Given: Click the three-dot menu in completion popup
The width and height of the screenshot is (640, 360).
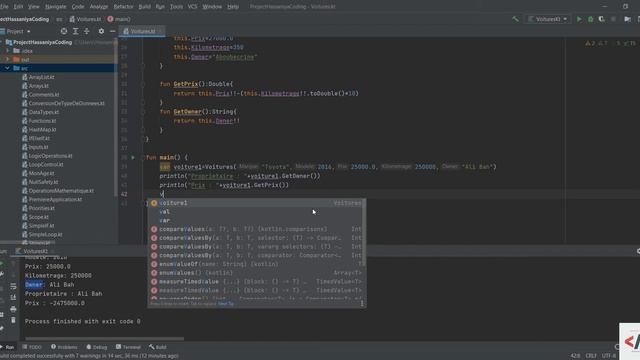Looking at the screenshot, I should point(362,303).
